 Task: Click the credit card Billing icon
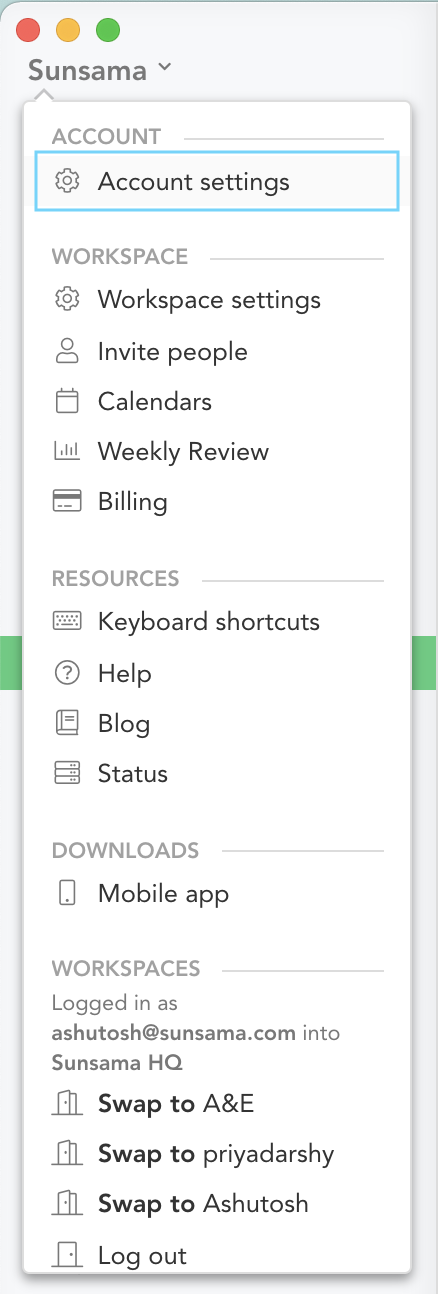(67, 501)
